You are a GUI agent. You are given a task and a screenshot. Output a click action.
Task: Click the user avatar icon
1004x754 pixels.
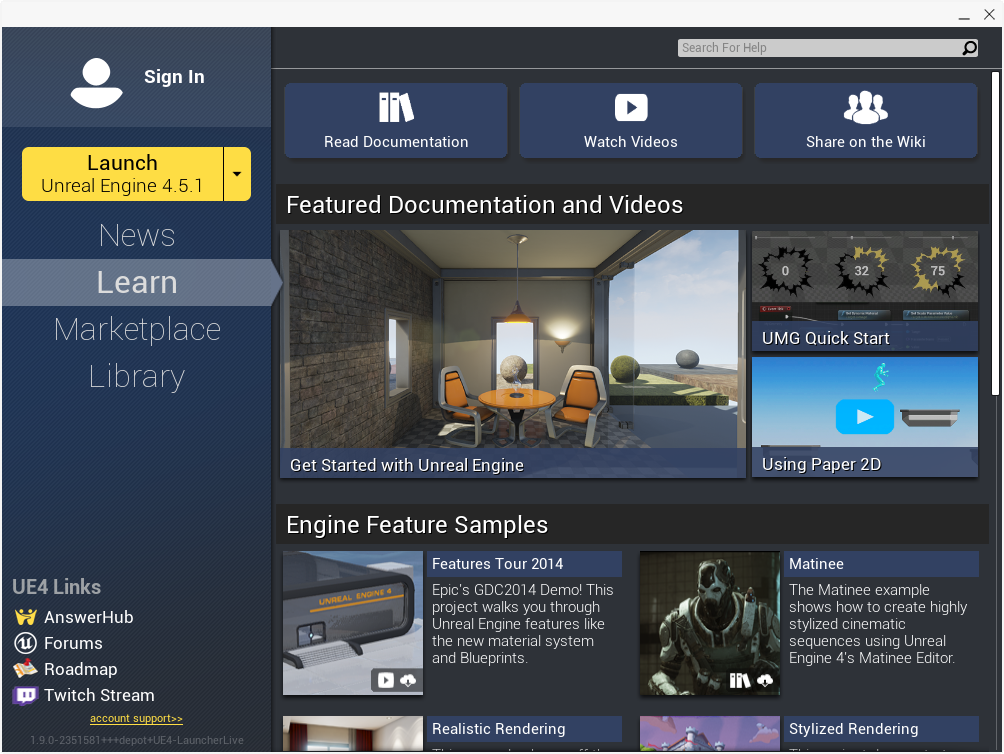click(x=97, y=83)
